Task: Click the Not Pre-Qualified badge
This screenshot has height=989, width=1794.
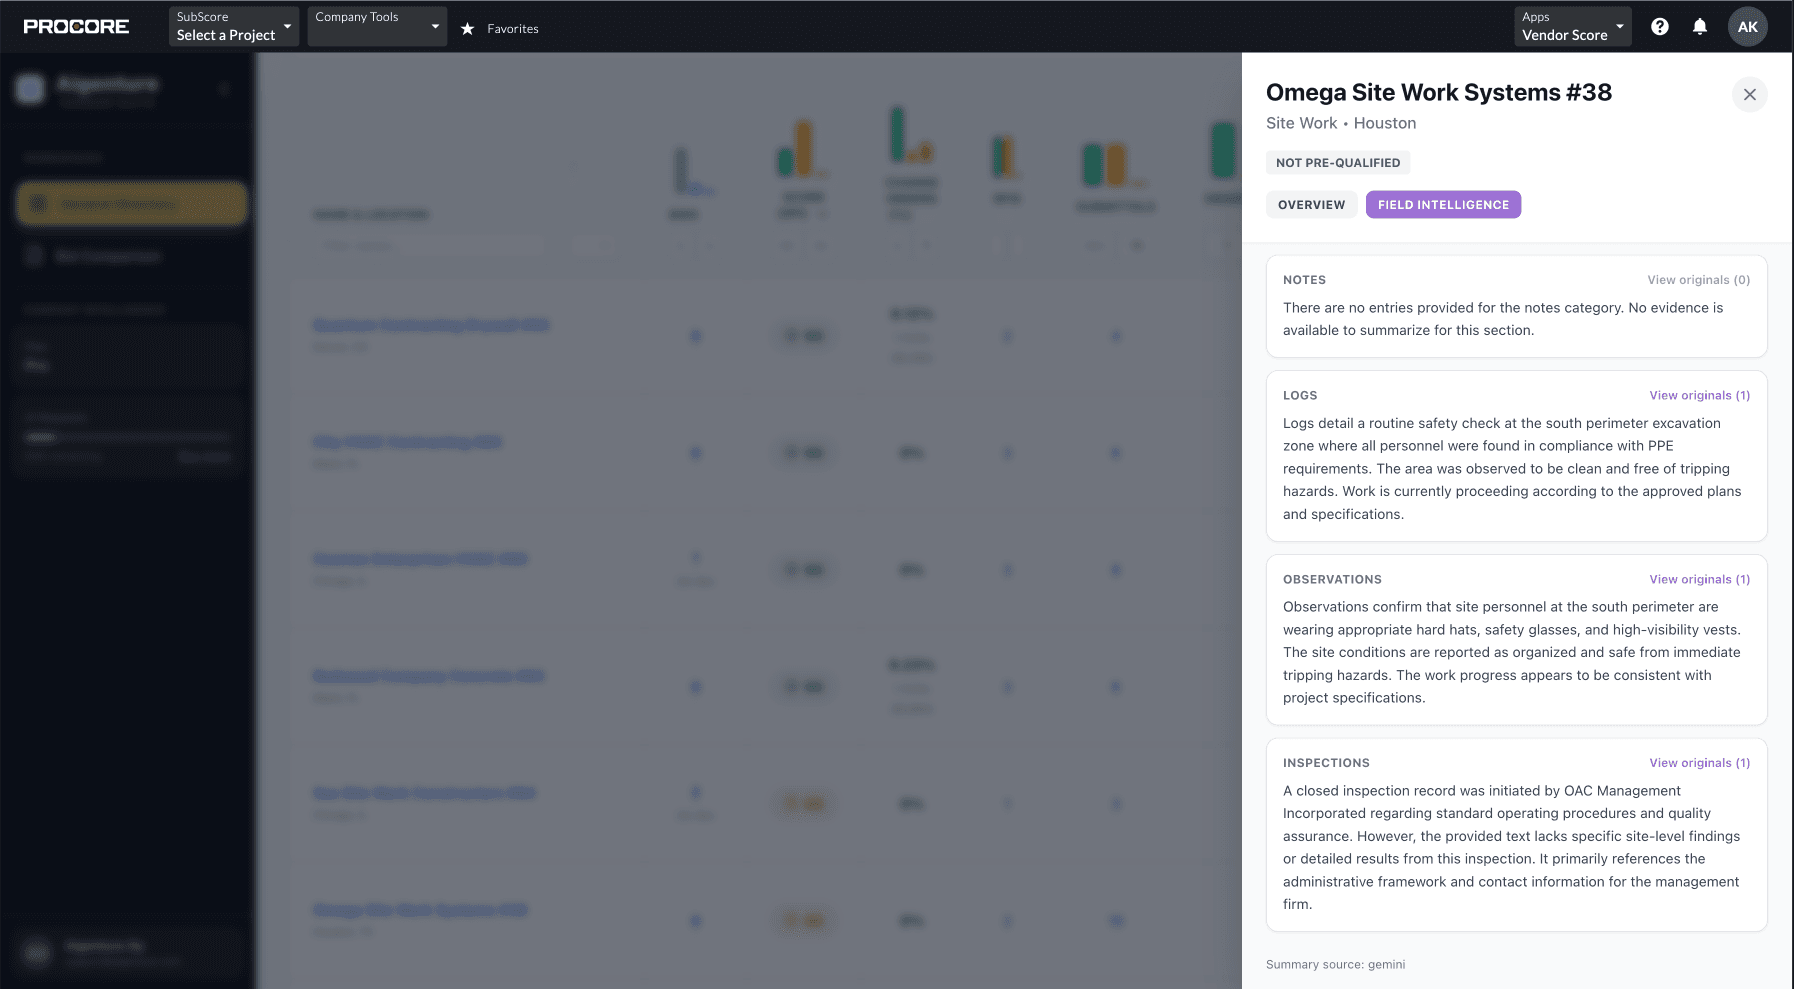Action: (1338, 163)
